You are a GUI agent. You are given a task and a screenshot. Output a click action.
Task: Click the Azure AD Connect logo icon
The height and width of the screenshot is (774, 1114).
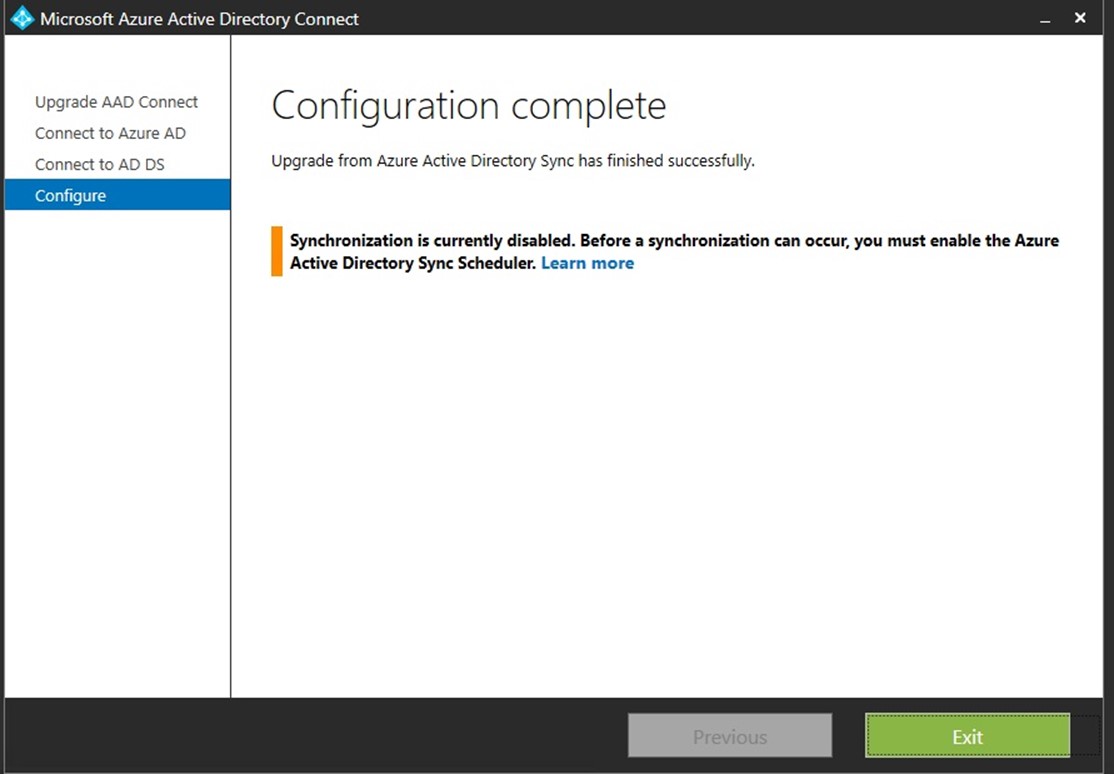tap(21, 18)
